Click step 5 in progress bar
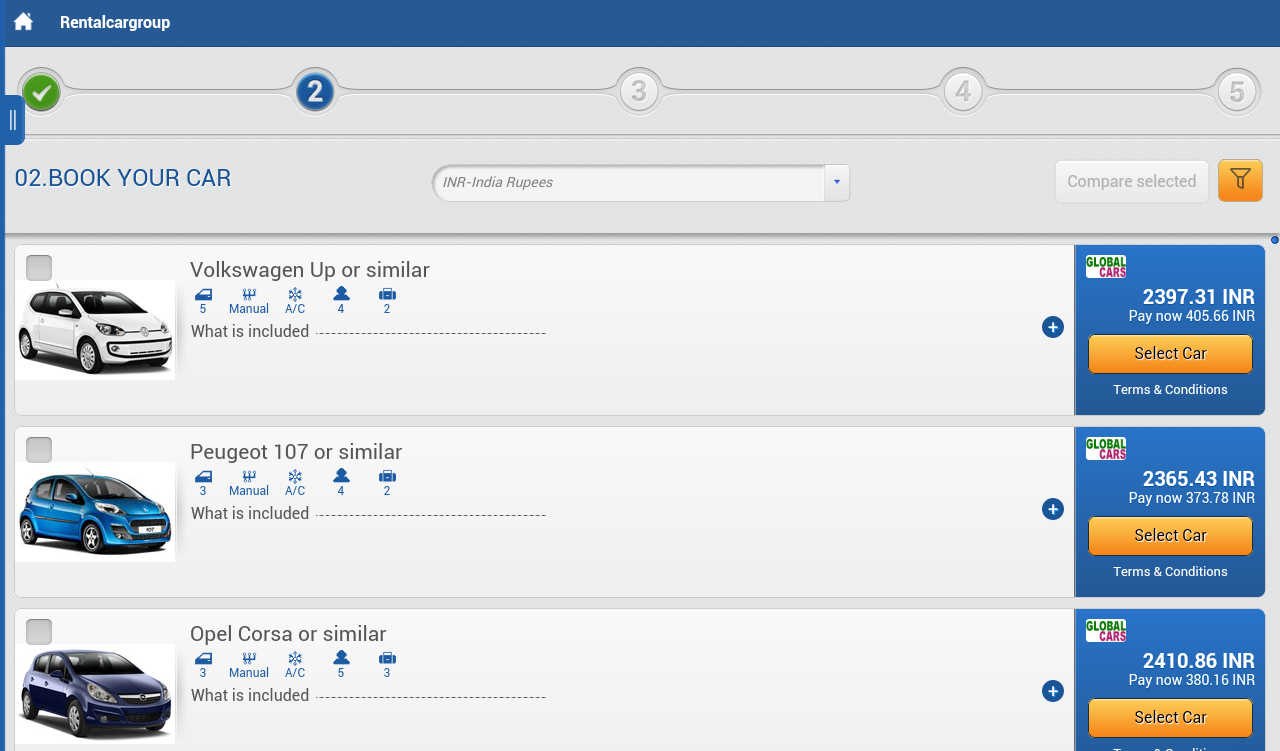 pos(1237,93)
